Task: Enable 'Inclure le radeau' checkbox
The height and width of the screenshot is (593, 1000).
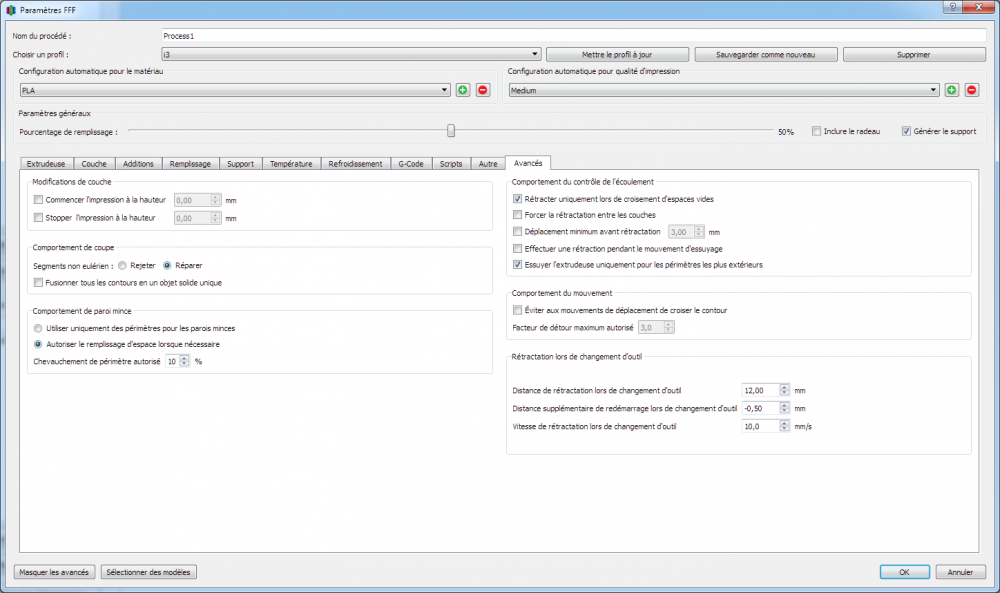Action: [x=816, y=131]
